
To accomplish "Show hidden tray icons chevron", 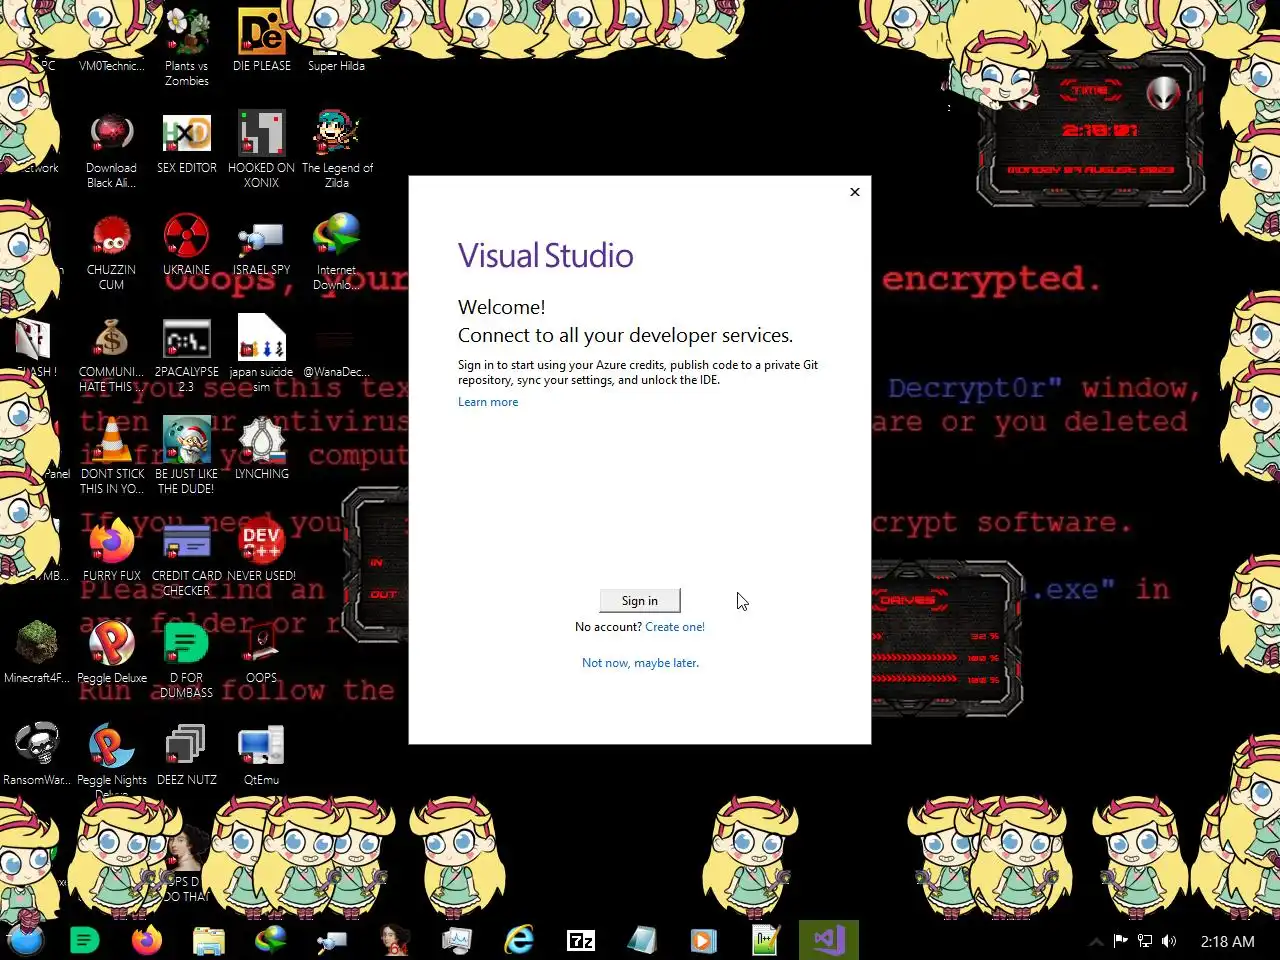I will (1096, 941).
